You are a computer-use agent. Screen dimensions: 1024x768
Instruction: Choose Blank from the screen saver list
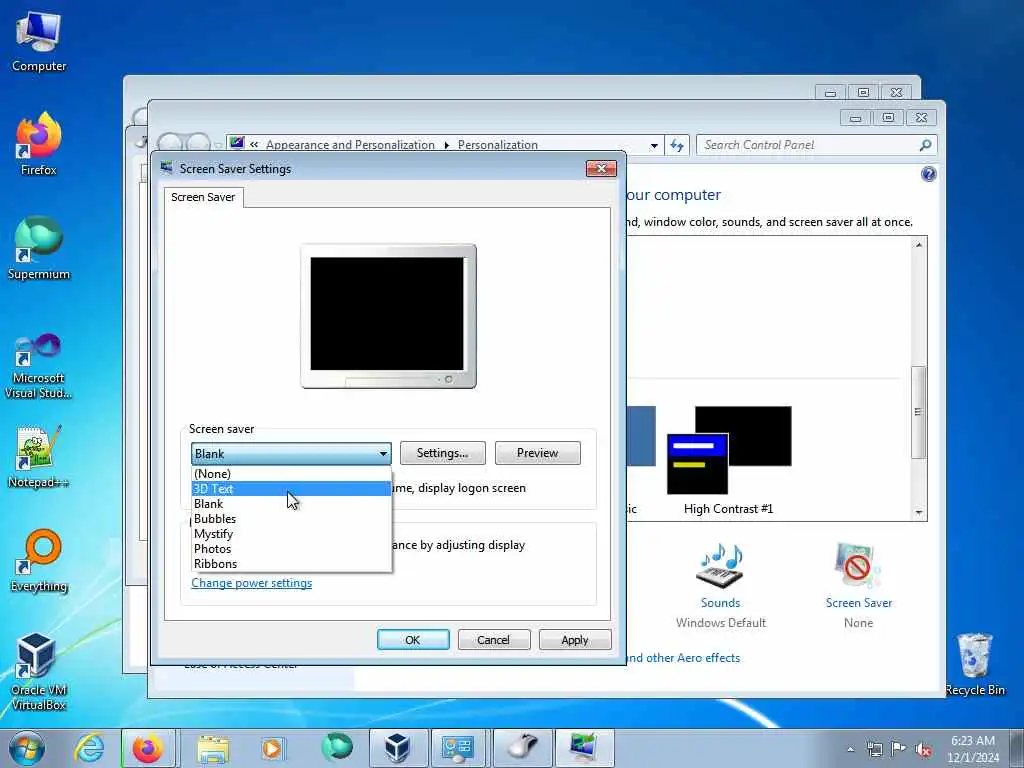click(x=291, y=504)
